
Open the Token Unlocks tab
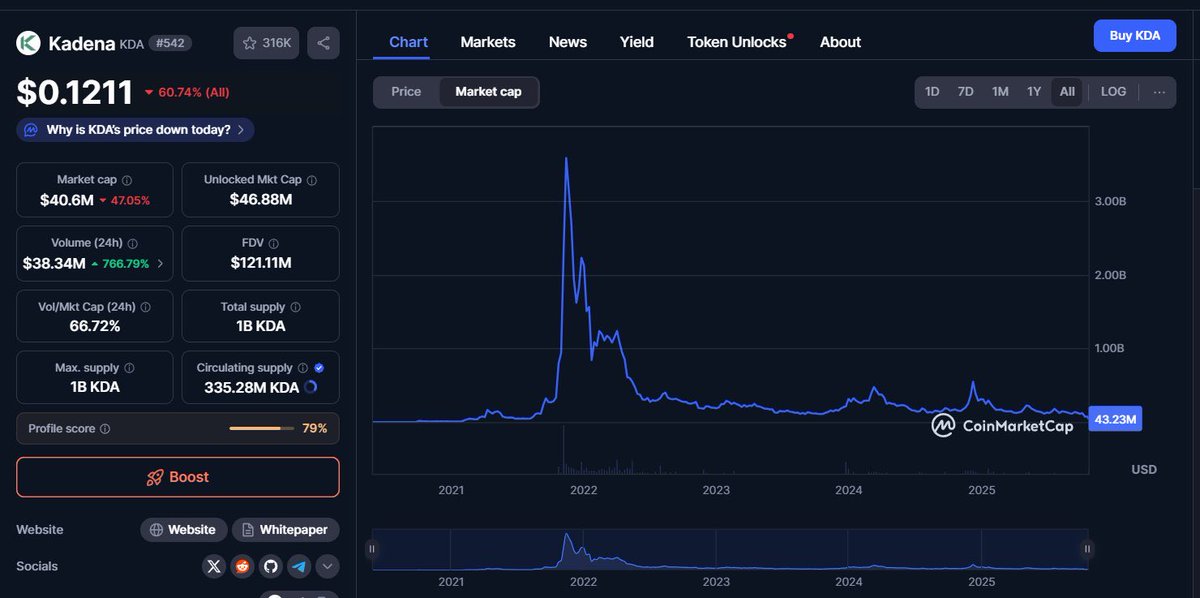point(737,42)
